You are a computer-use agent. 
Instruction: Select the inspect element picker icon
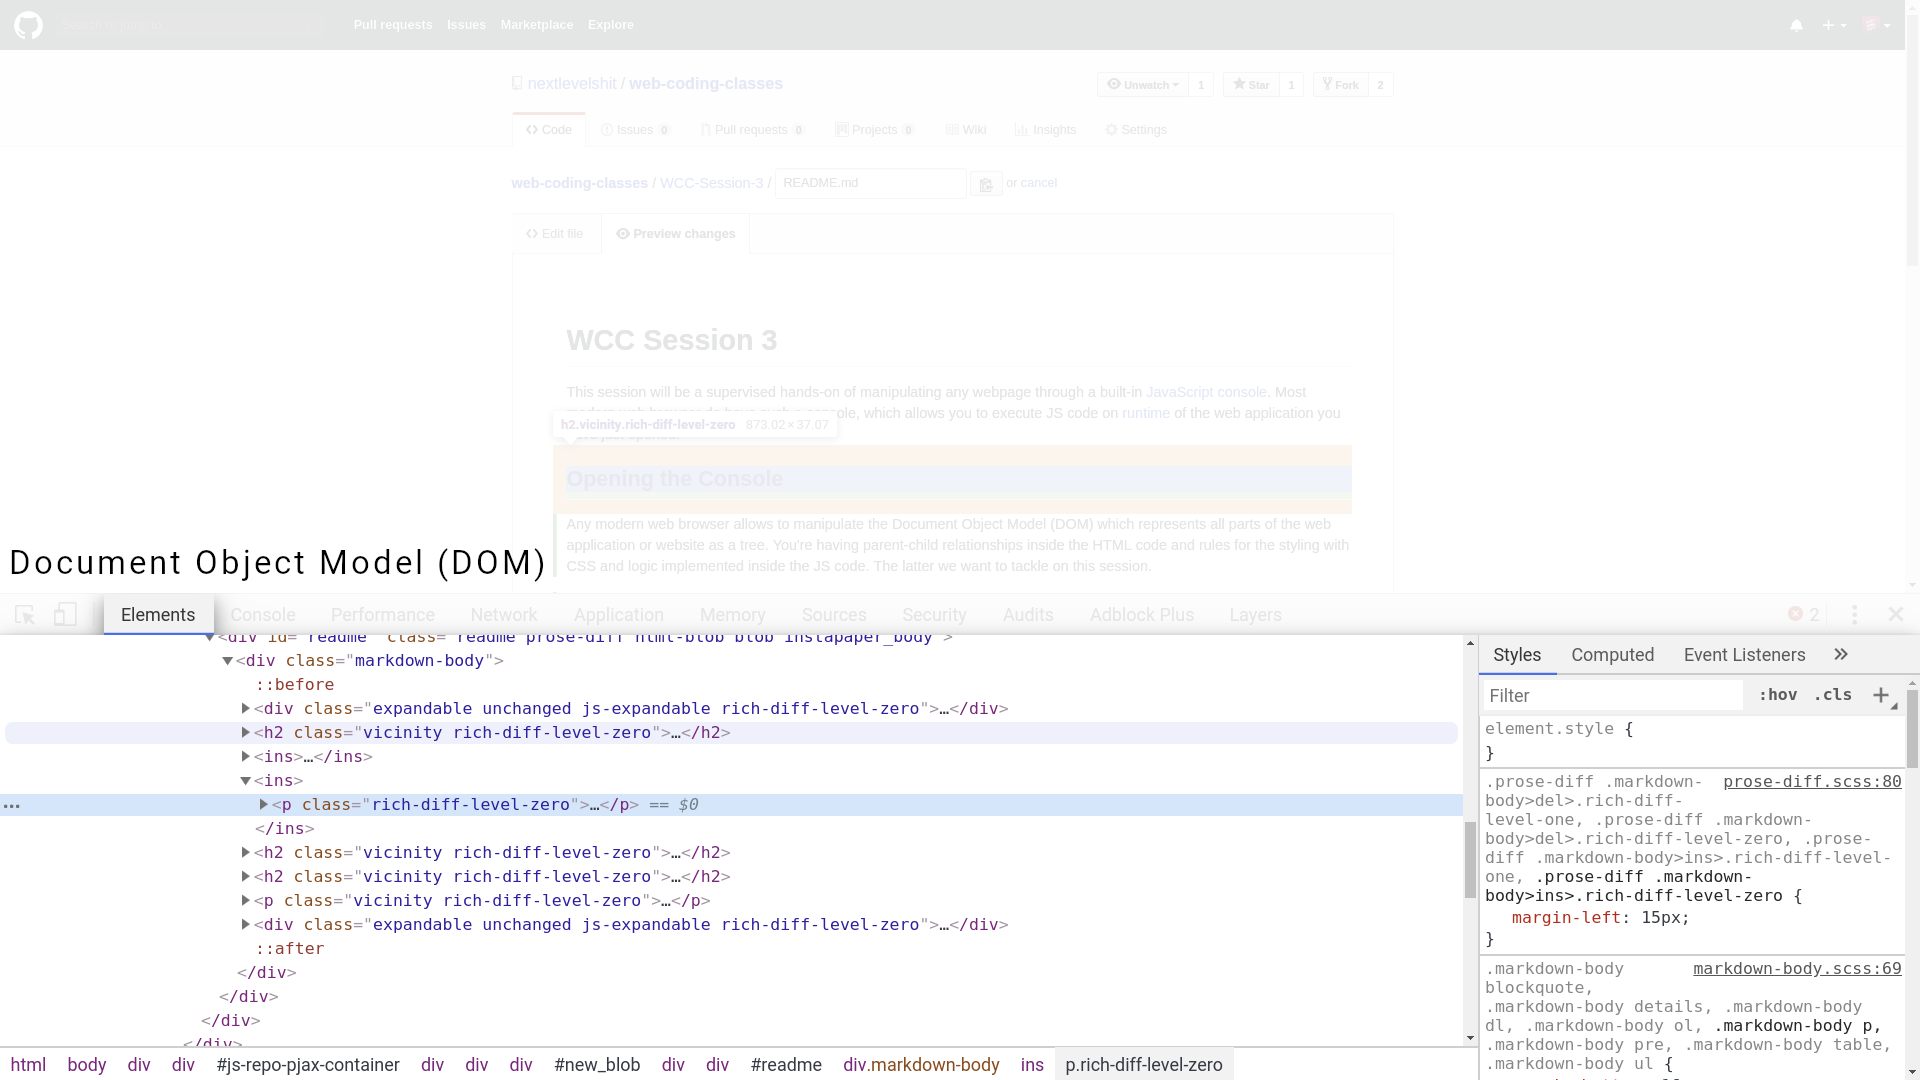[25, 615]
